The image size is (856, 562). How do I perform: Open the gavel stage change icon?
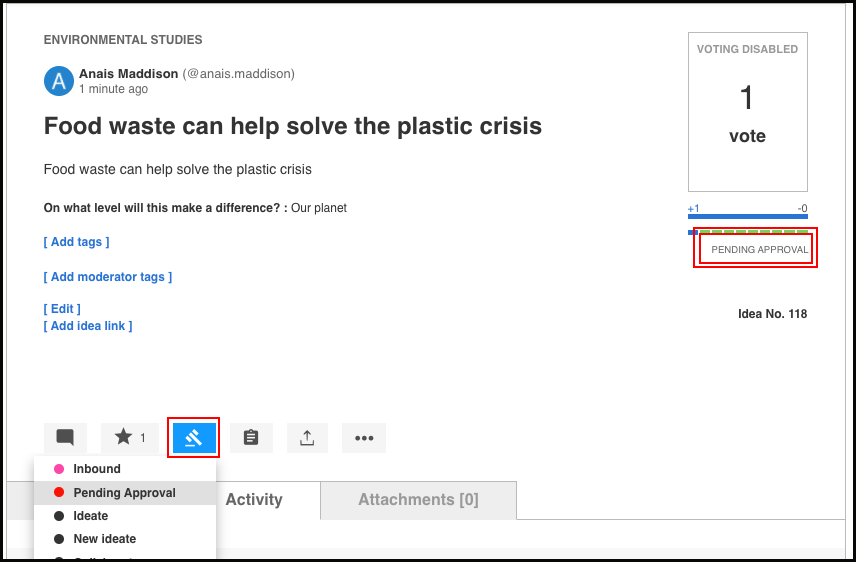tap(194, 437)
